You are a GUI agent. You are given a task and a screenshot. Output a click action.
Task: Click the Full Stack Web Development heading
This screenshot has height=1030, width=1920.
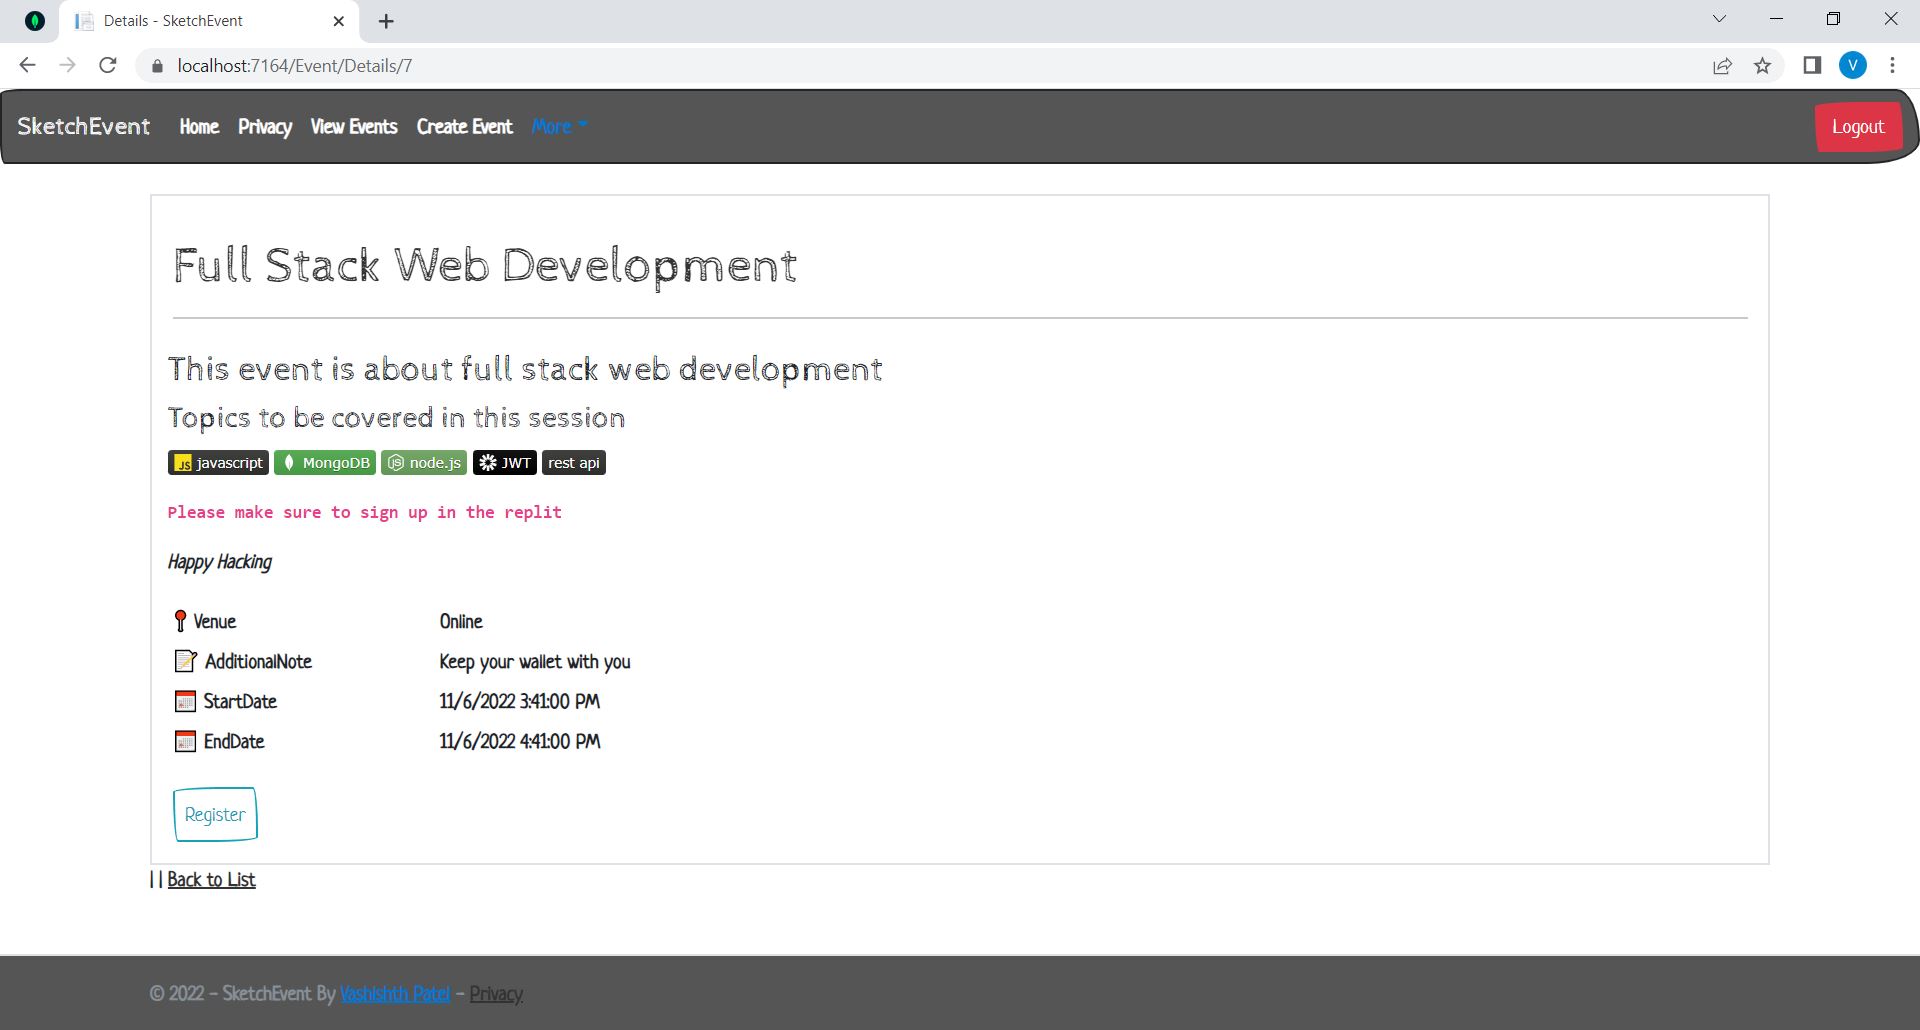[x=485, y=266]
